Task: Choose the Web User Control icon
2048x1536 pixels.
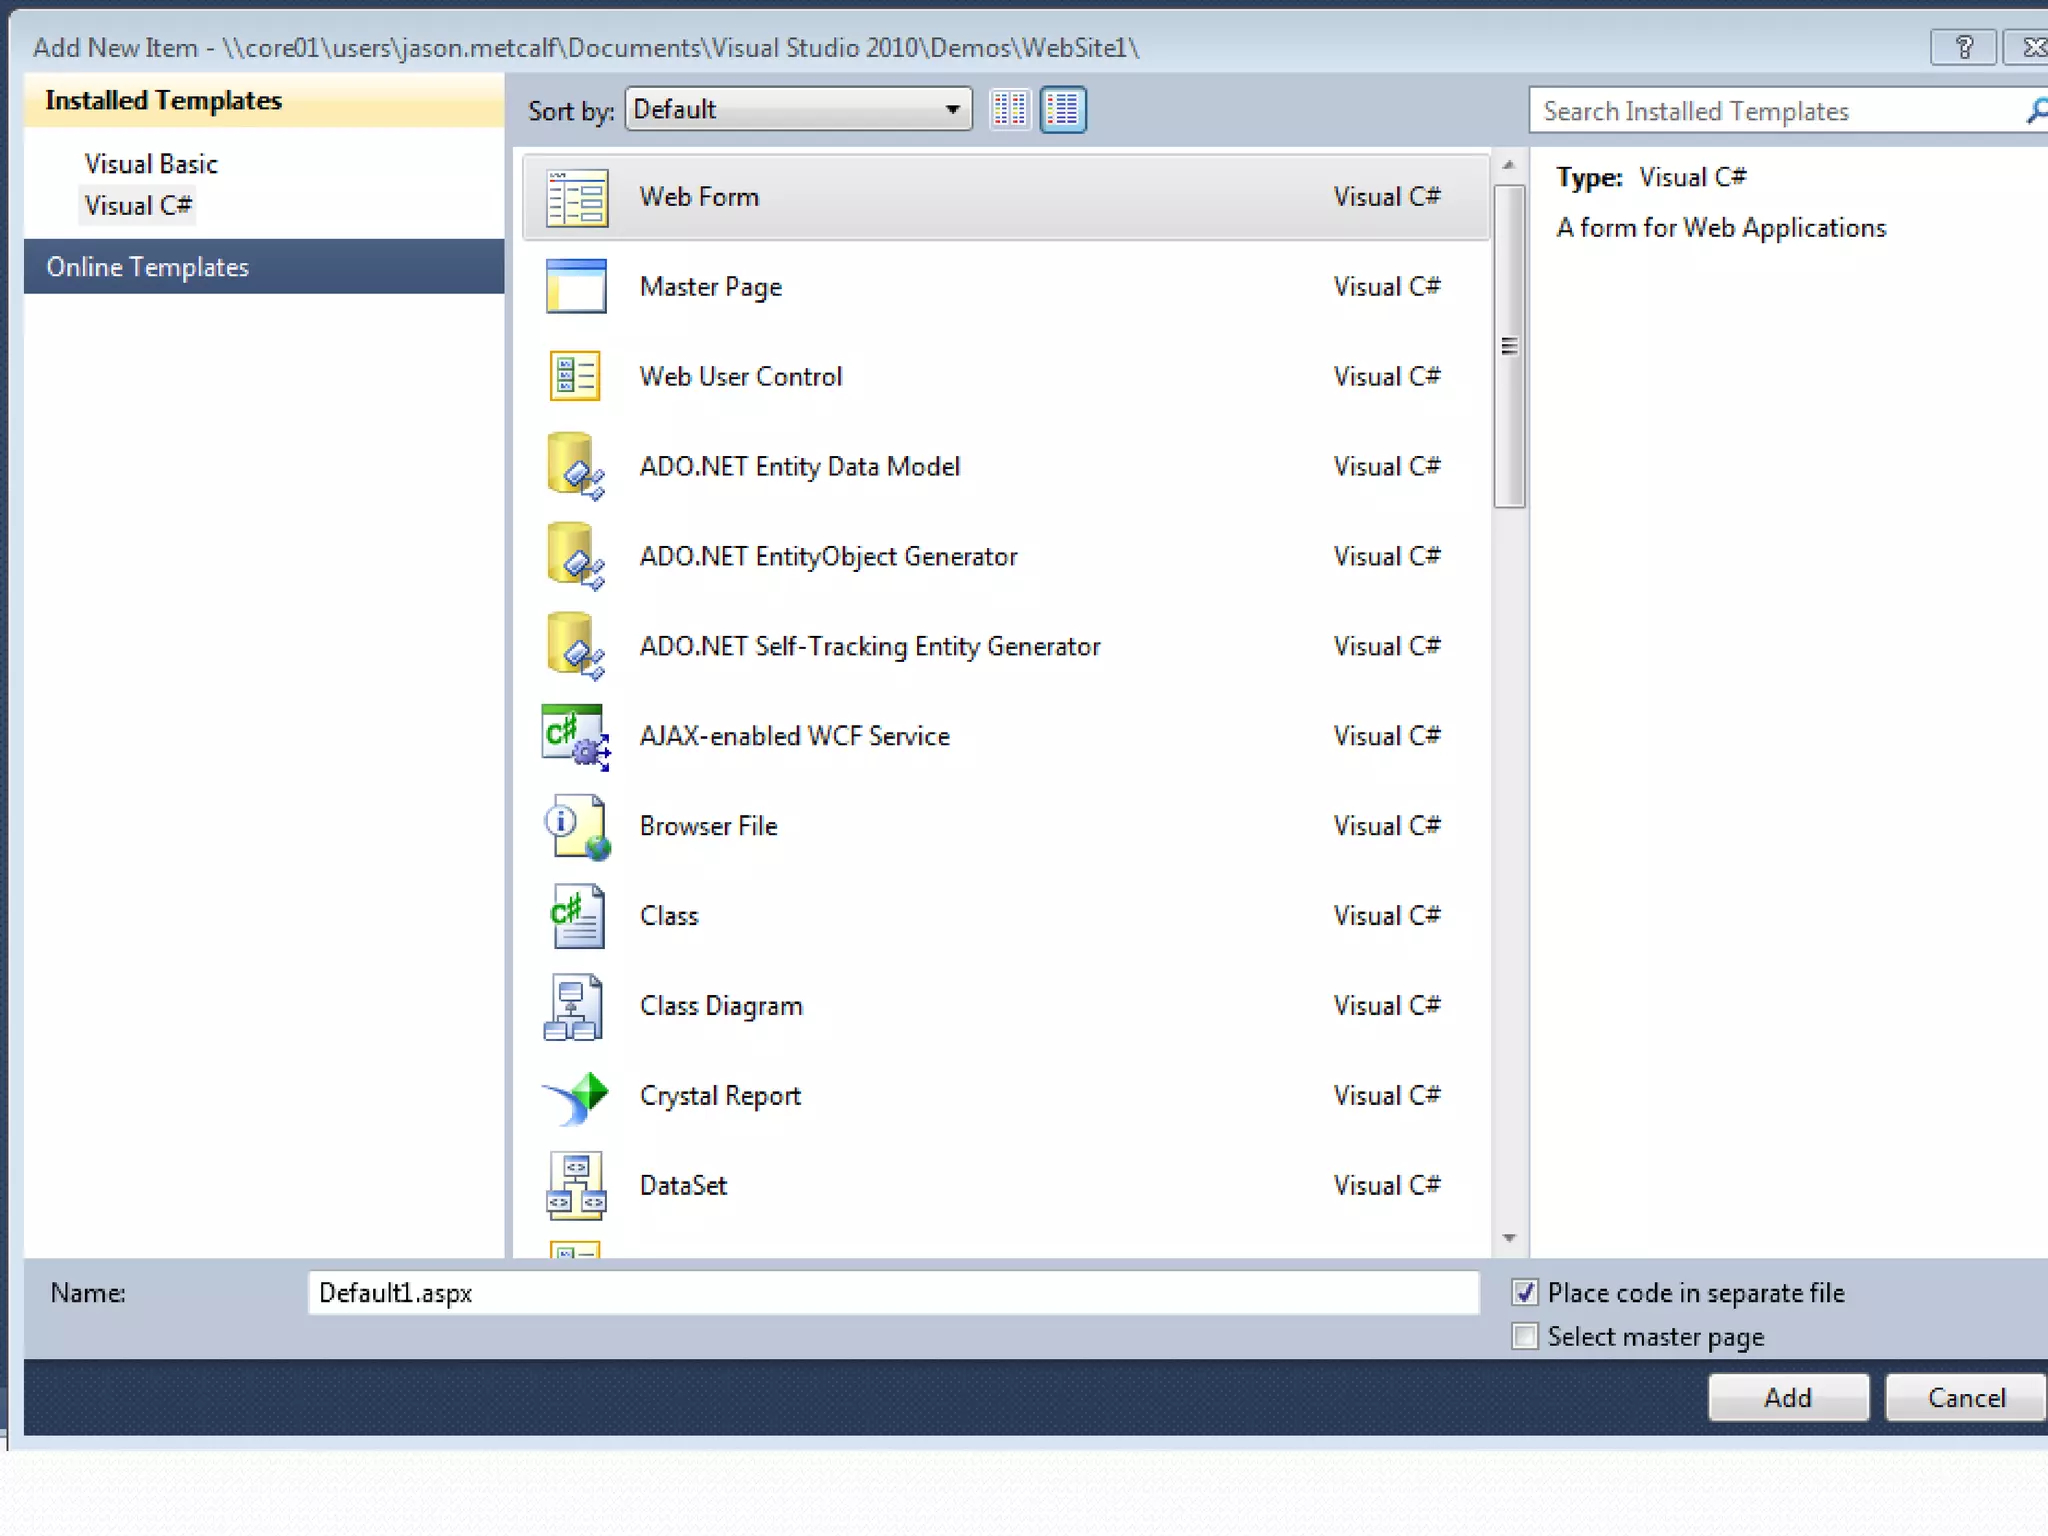Action: tap(576, 377)
